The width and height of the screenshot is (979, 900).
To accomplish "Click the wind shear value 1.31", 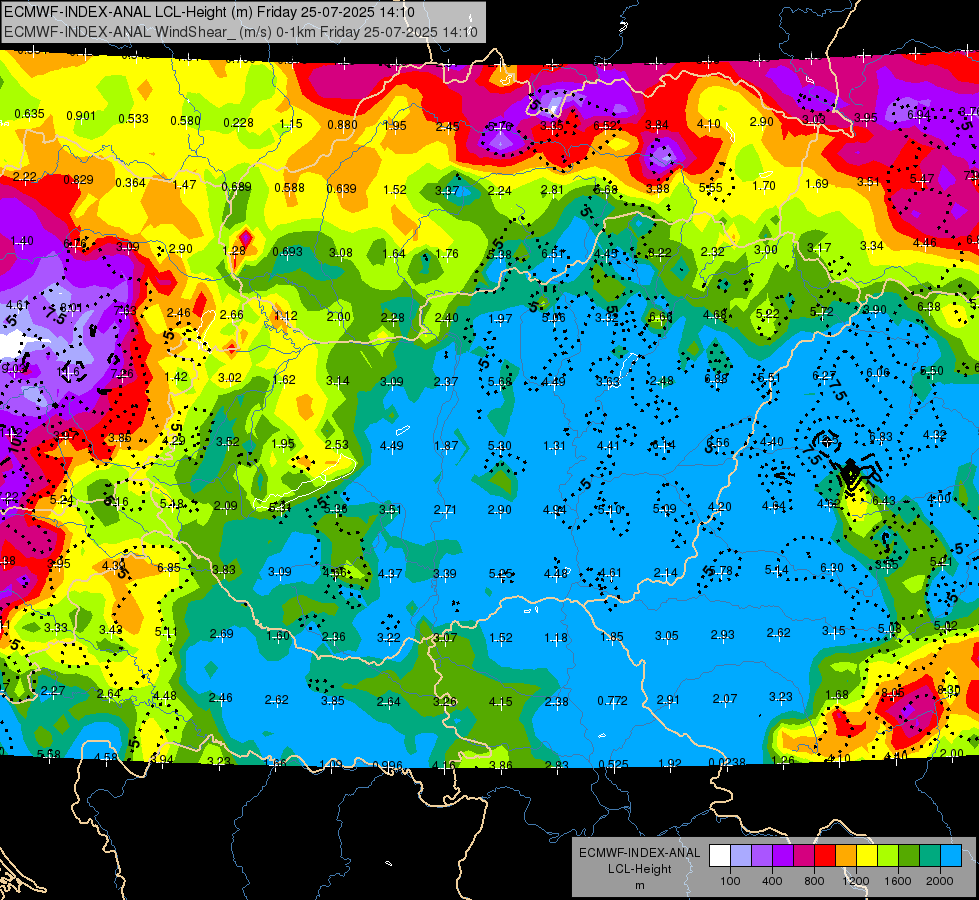I will pos(554,445).
